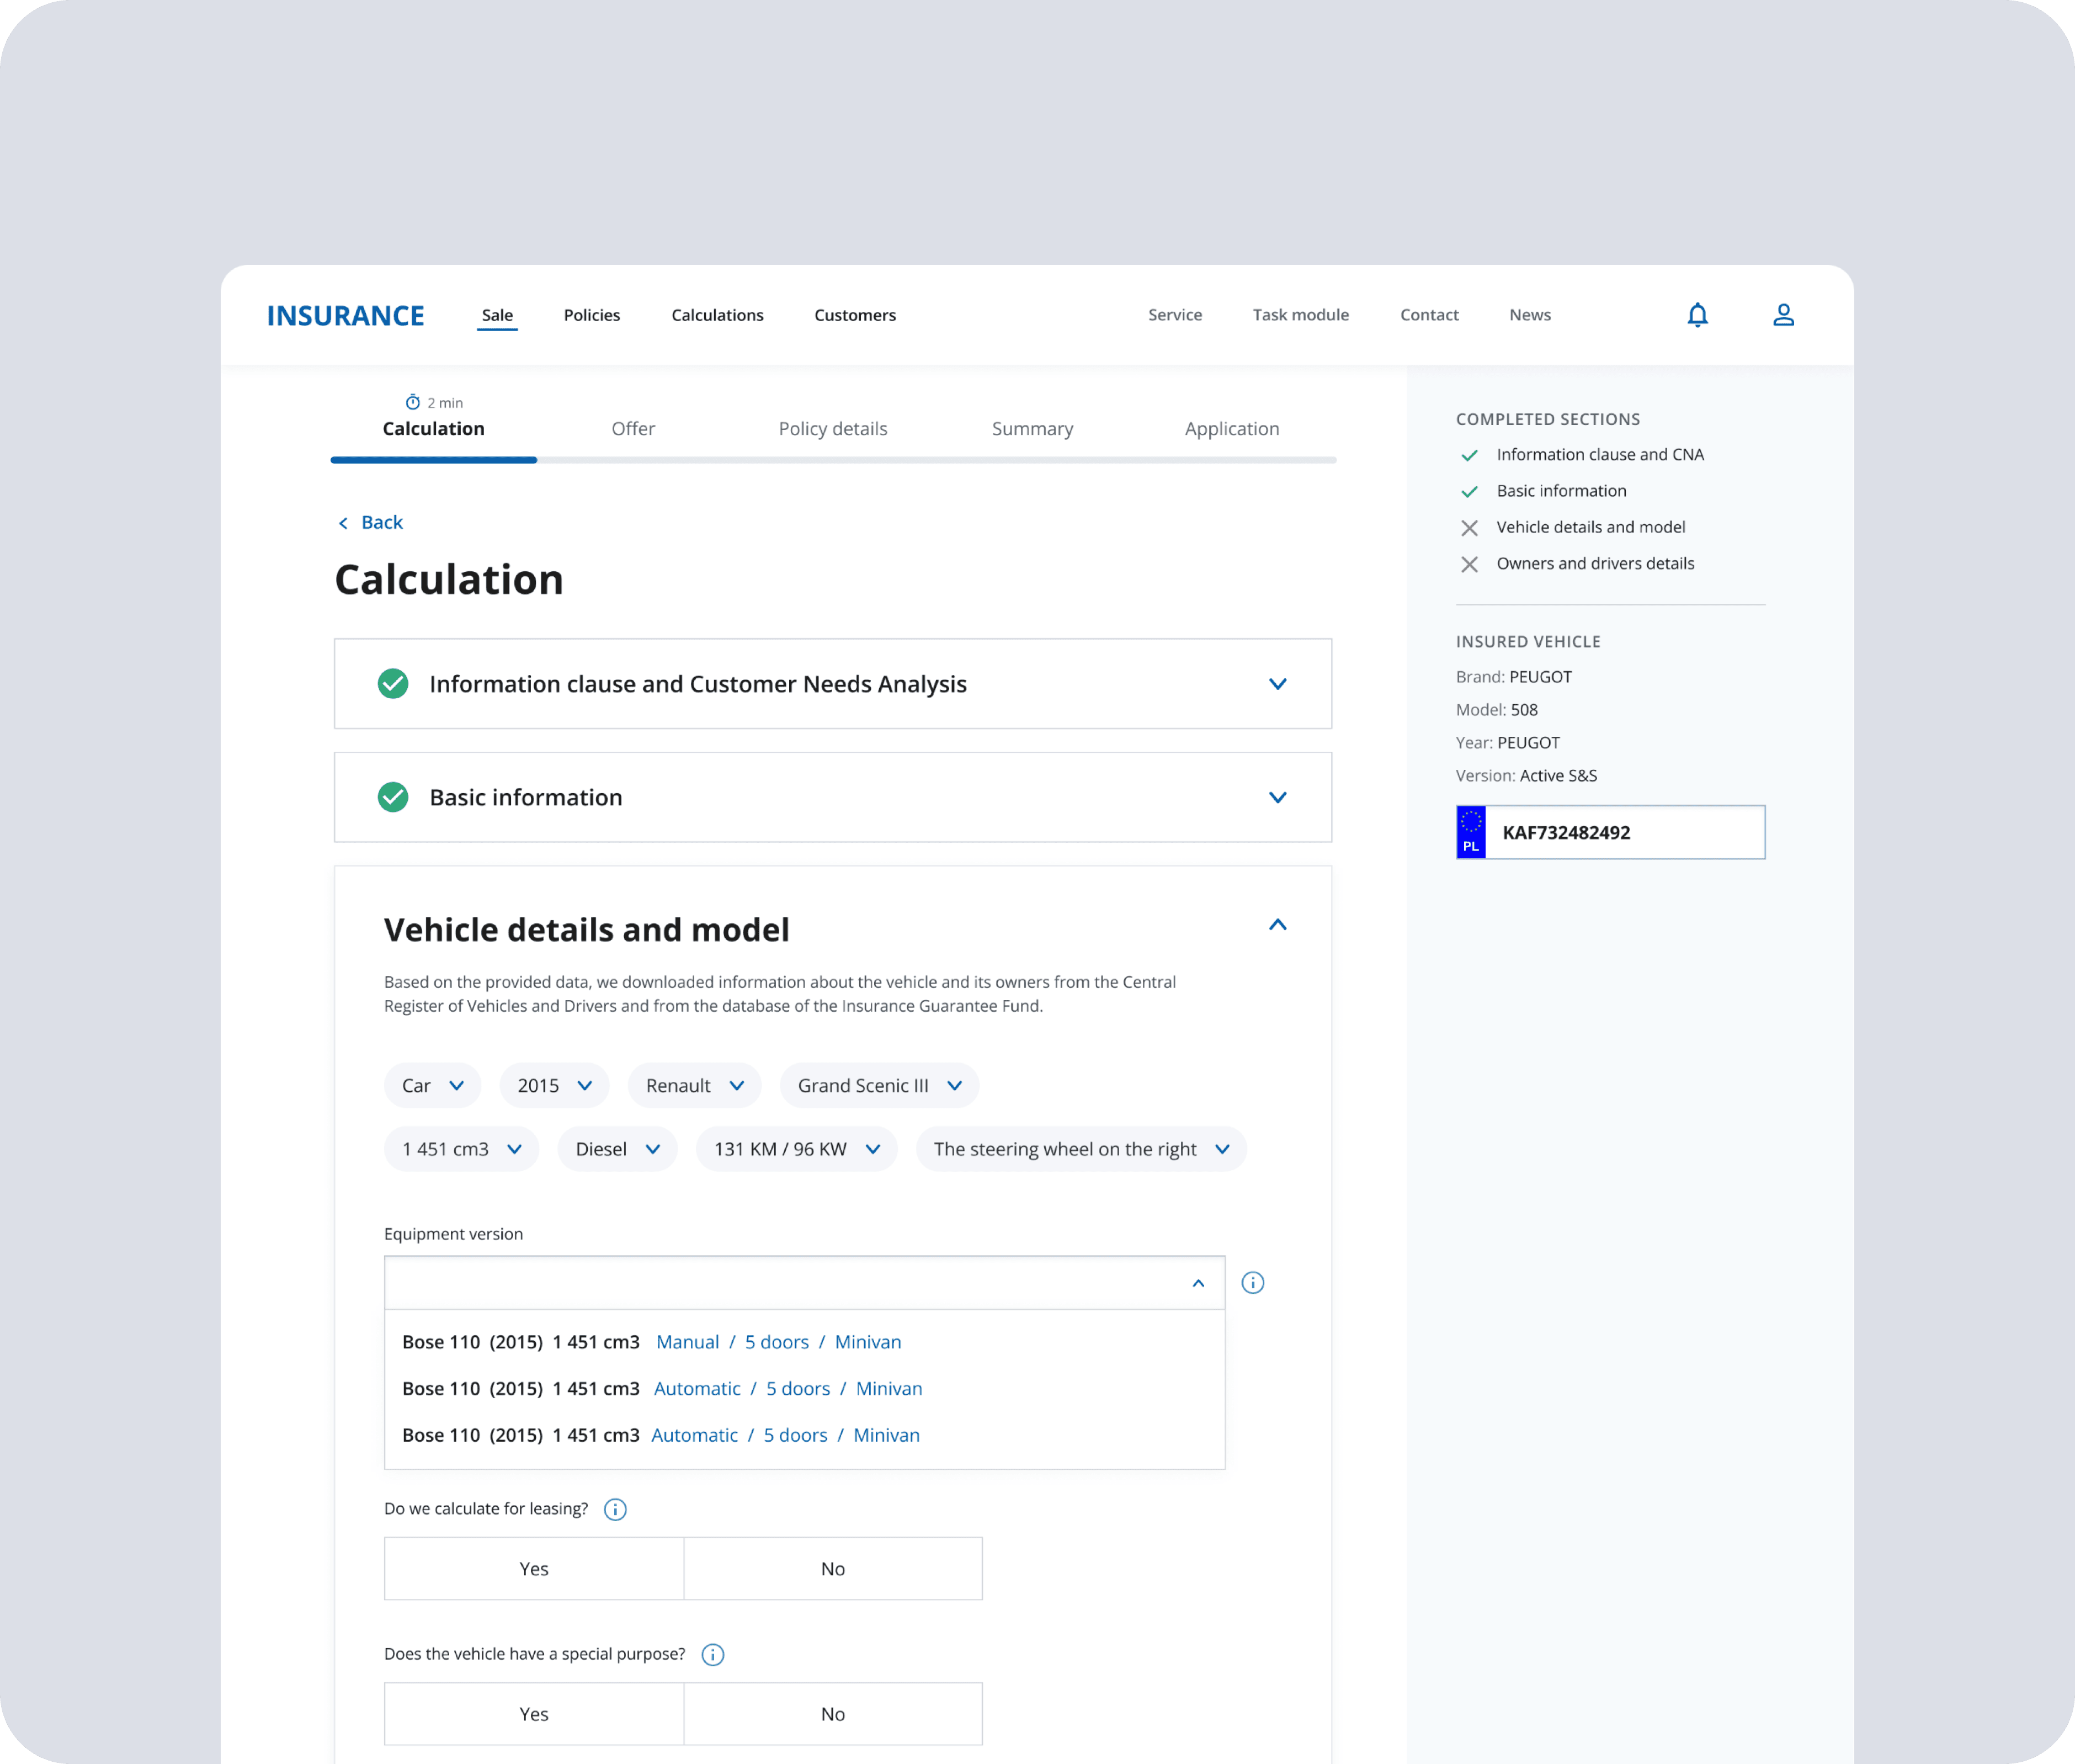
Task: Open the Renault brand dropdown
Action: pyautogui.click(x=694, y=1086)
